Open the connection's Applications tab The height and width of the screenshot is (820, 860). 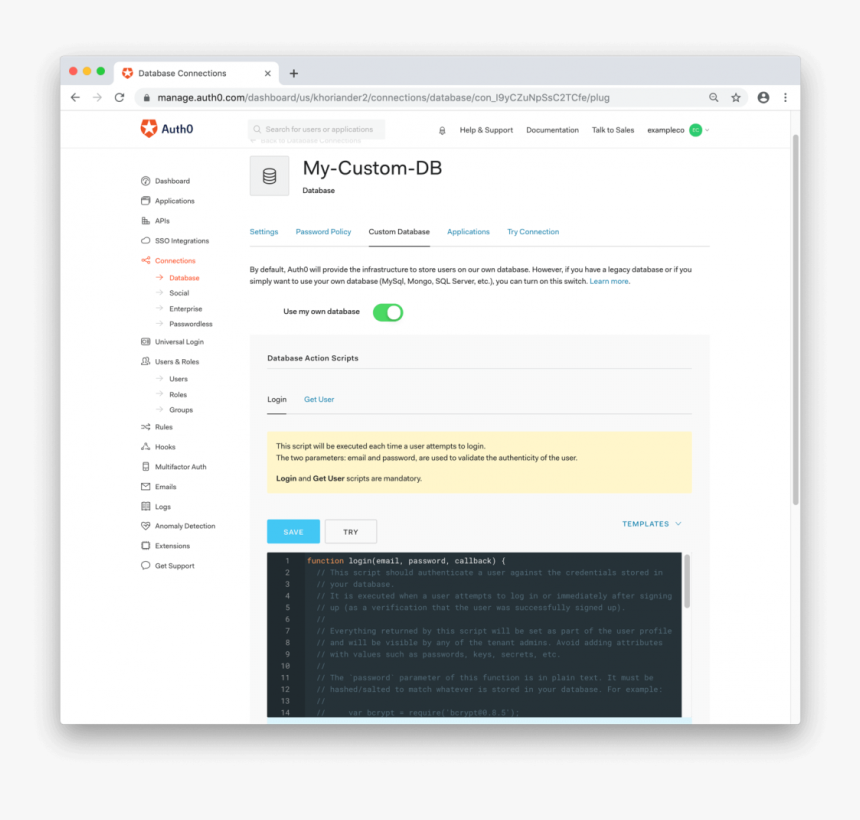[x=468, y=232]
